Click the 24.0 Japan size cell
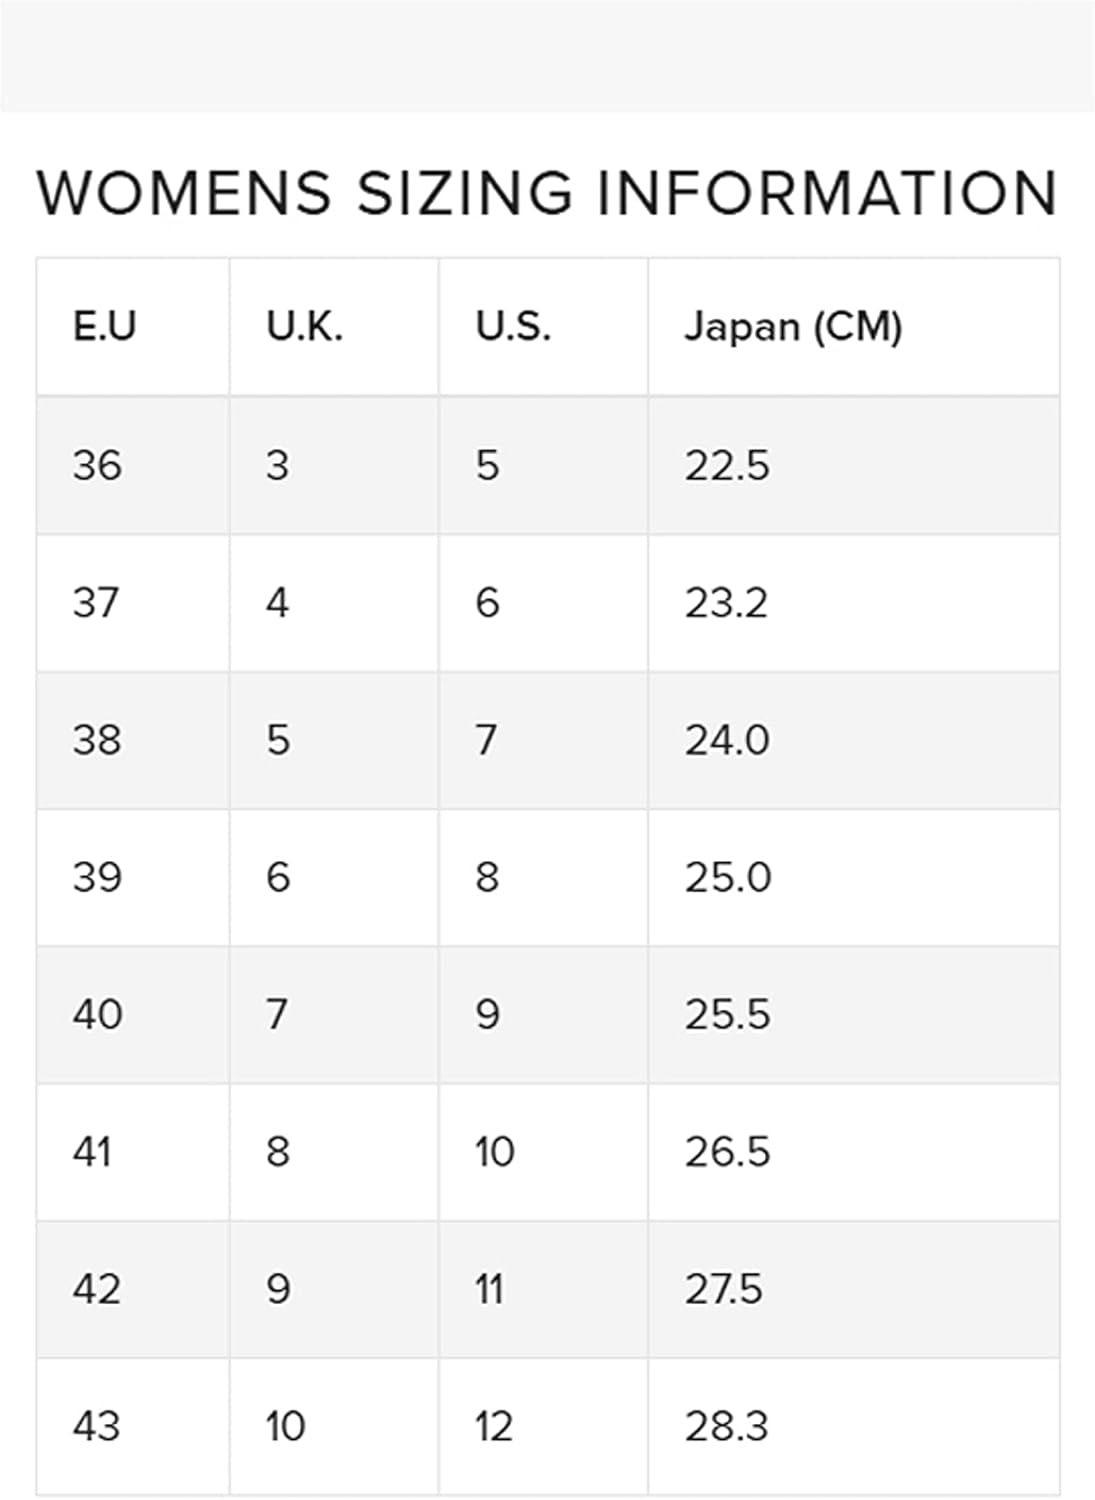The image size is (1095, 1500). pos(727,740)
